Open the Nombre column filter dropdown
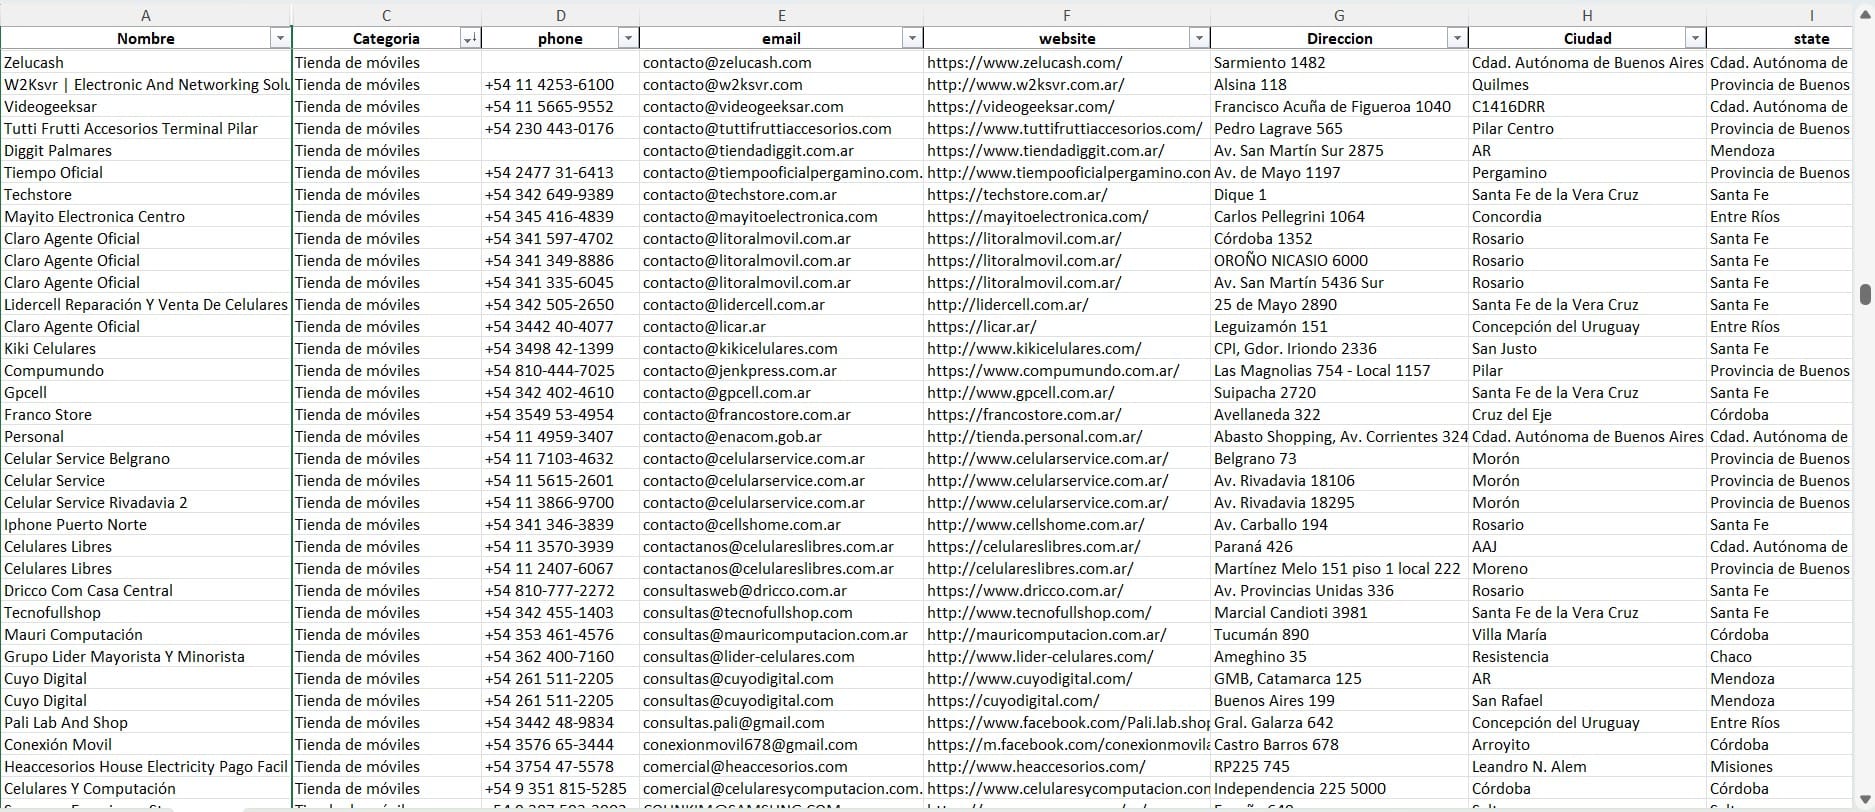The image size is (1875, 812). tap(280, 38)
